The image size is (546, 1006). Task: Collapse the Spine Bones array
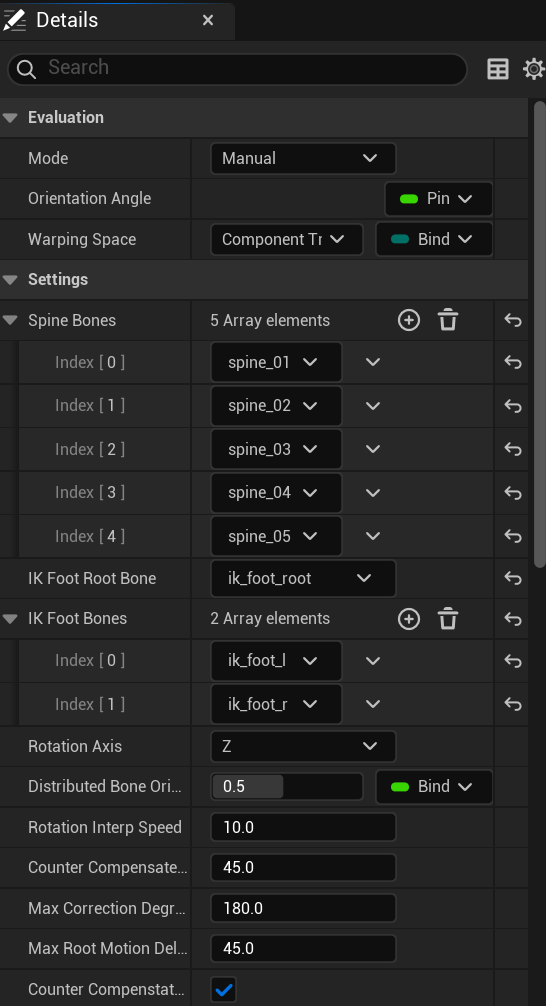[x=10, y=320]
